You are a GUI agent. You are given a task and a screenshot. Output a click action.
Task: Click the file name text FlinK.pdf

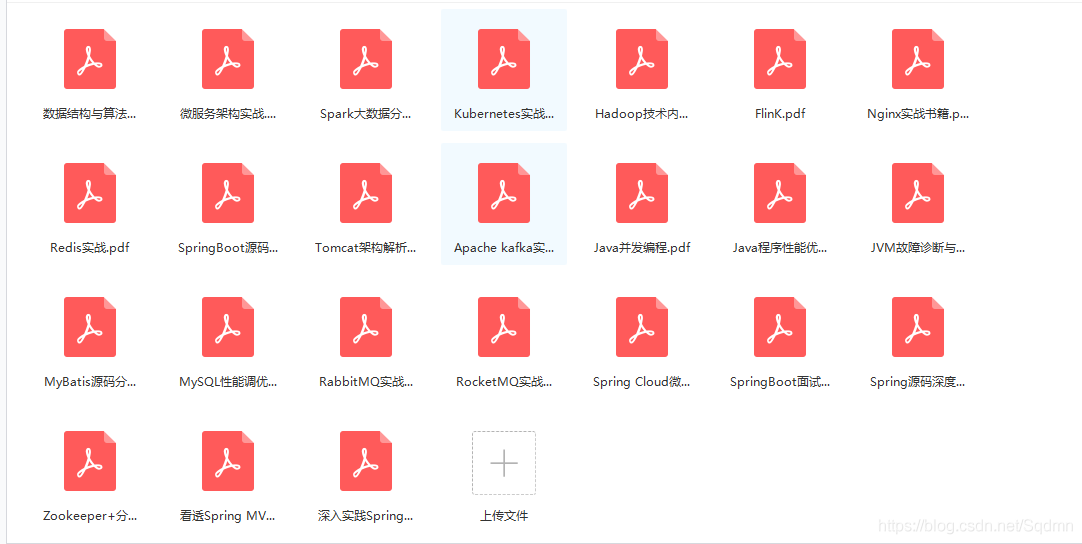[x=780, y=114]
